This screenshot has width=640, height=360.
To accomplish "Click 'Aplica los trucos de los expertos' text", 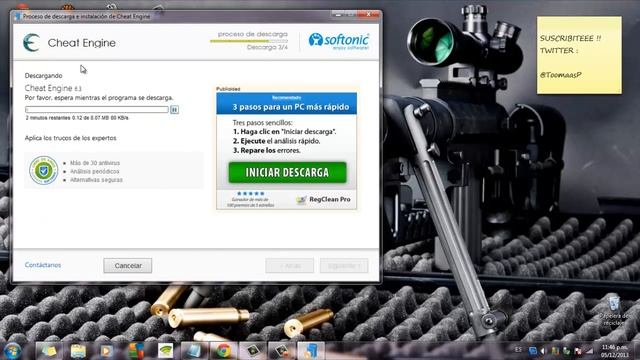I will [x=71, y=138].
